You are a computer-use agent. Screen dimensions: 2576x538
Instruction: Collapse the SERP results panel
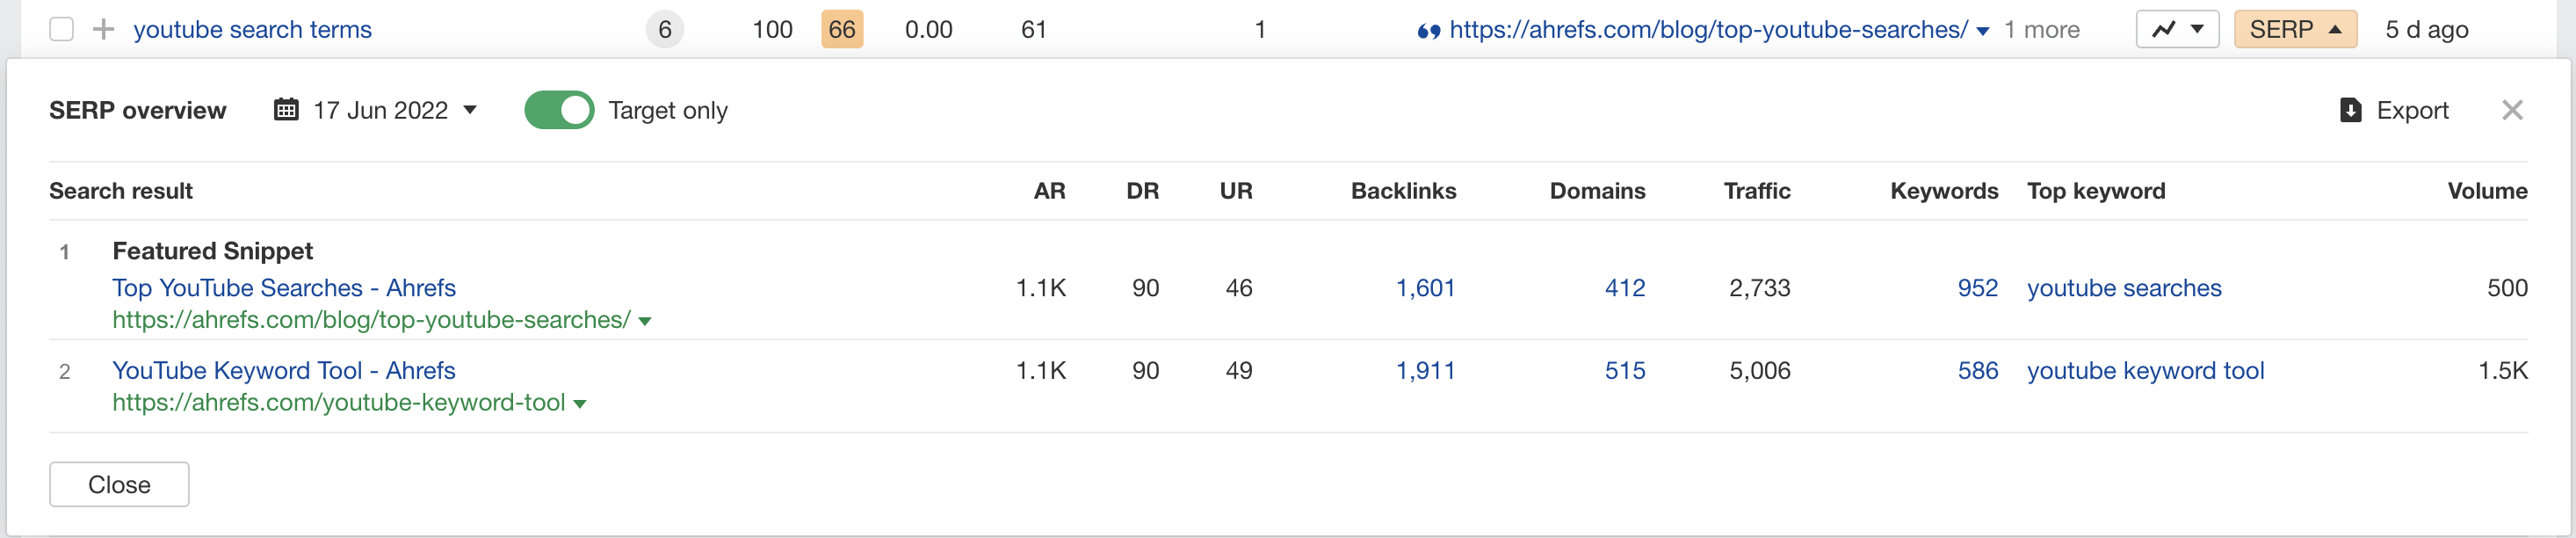2295,29
